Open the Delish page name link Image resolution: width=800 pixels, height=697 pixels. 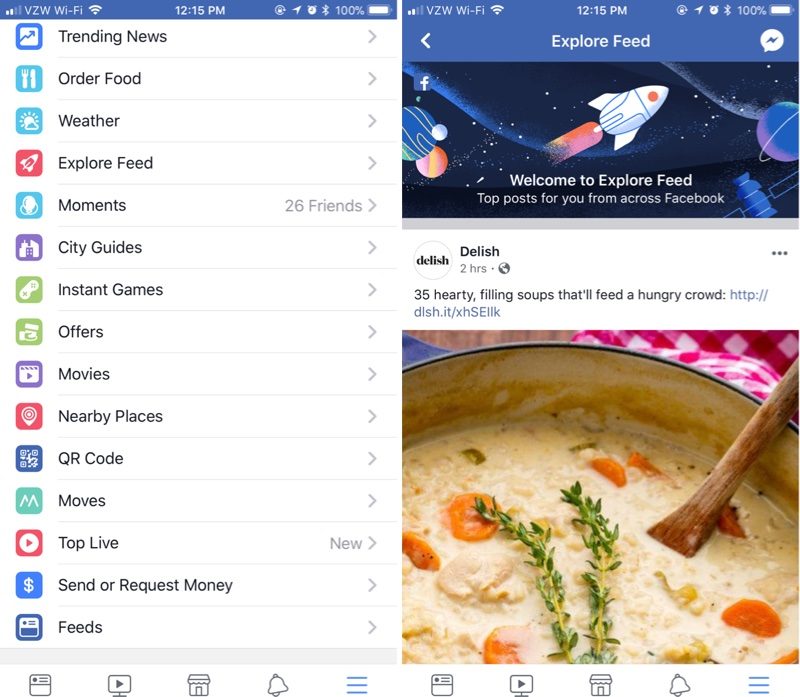tap(480, 252)
